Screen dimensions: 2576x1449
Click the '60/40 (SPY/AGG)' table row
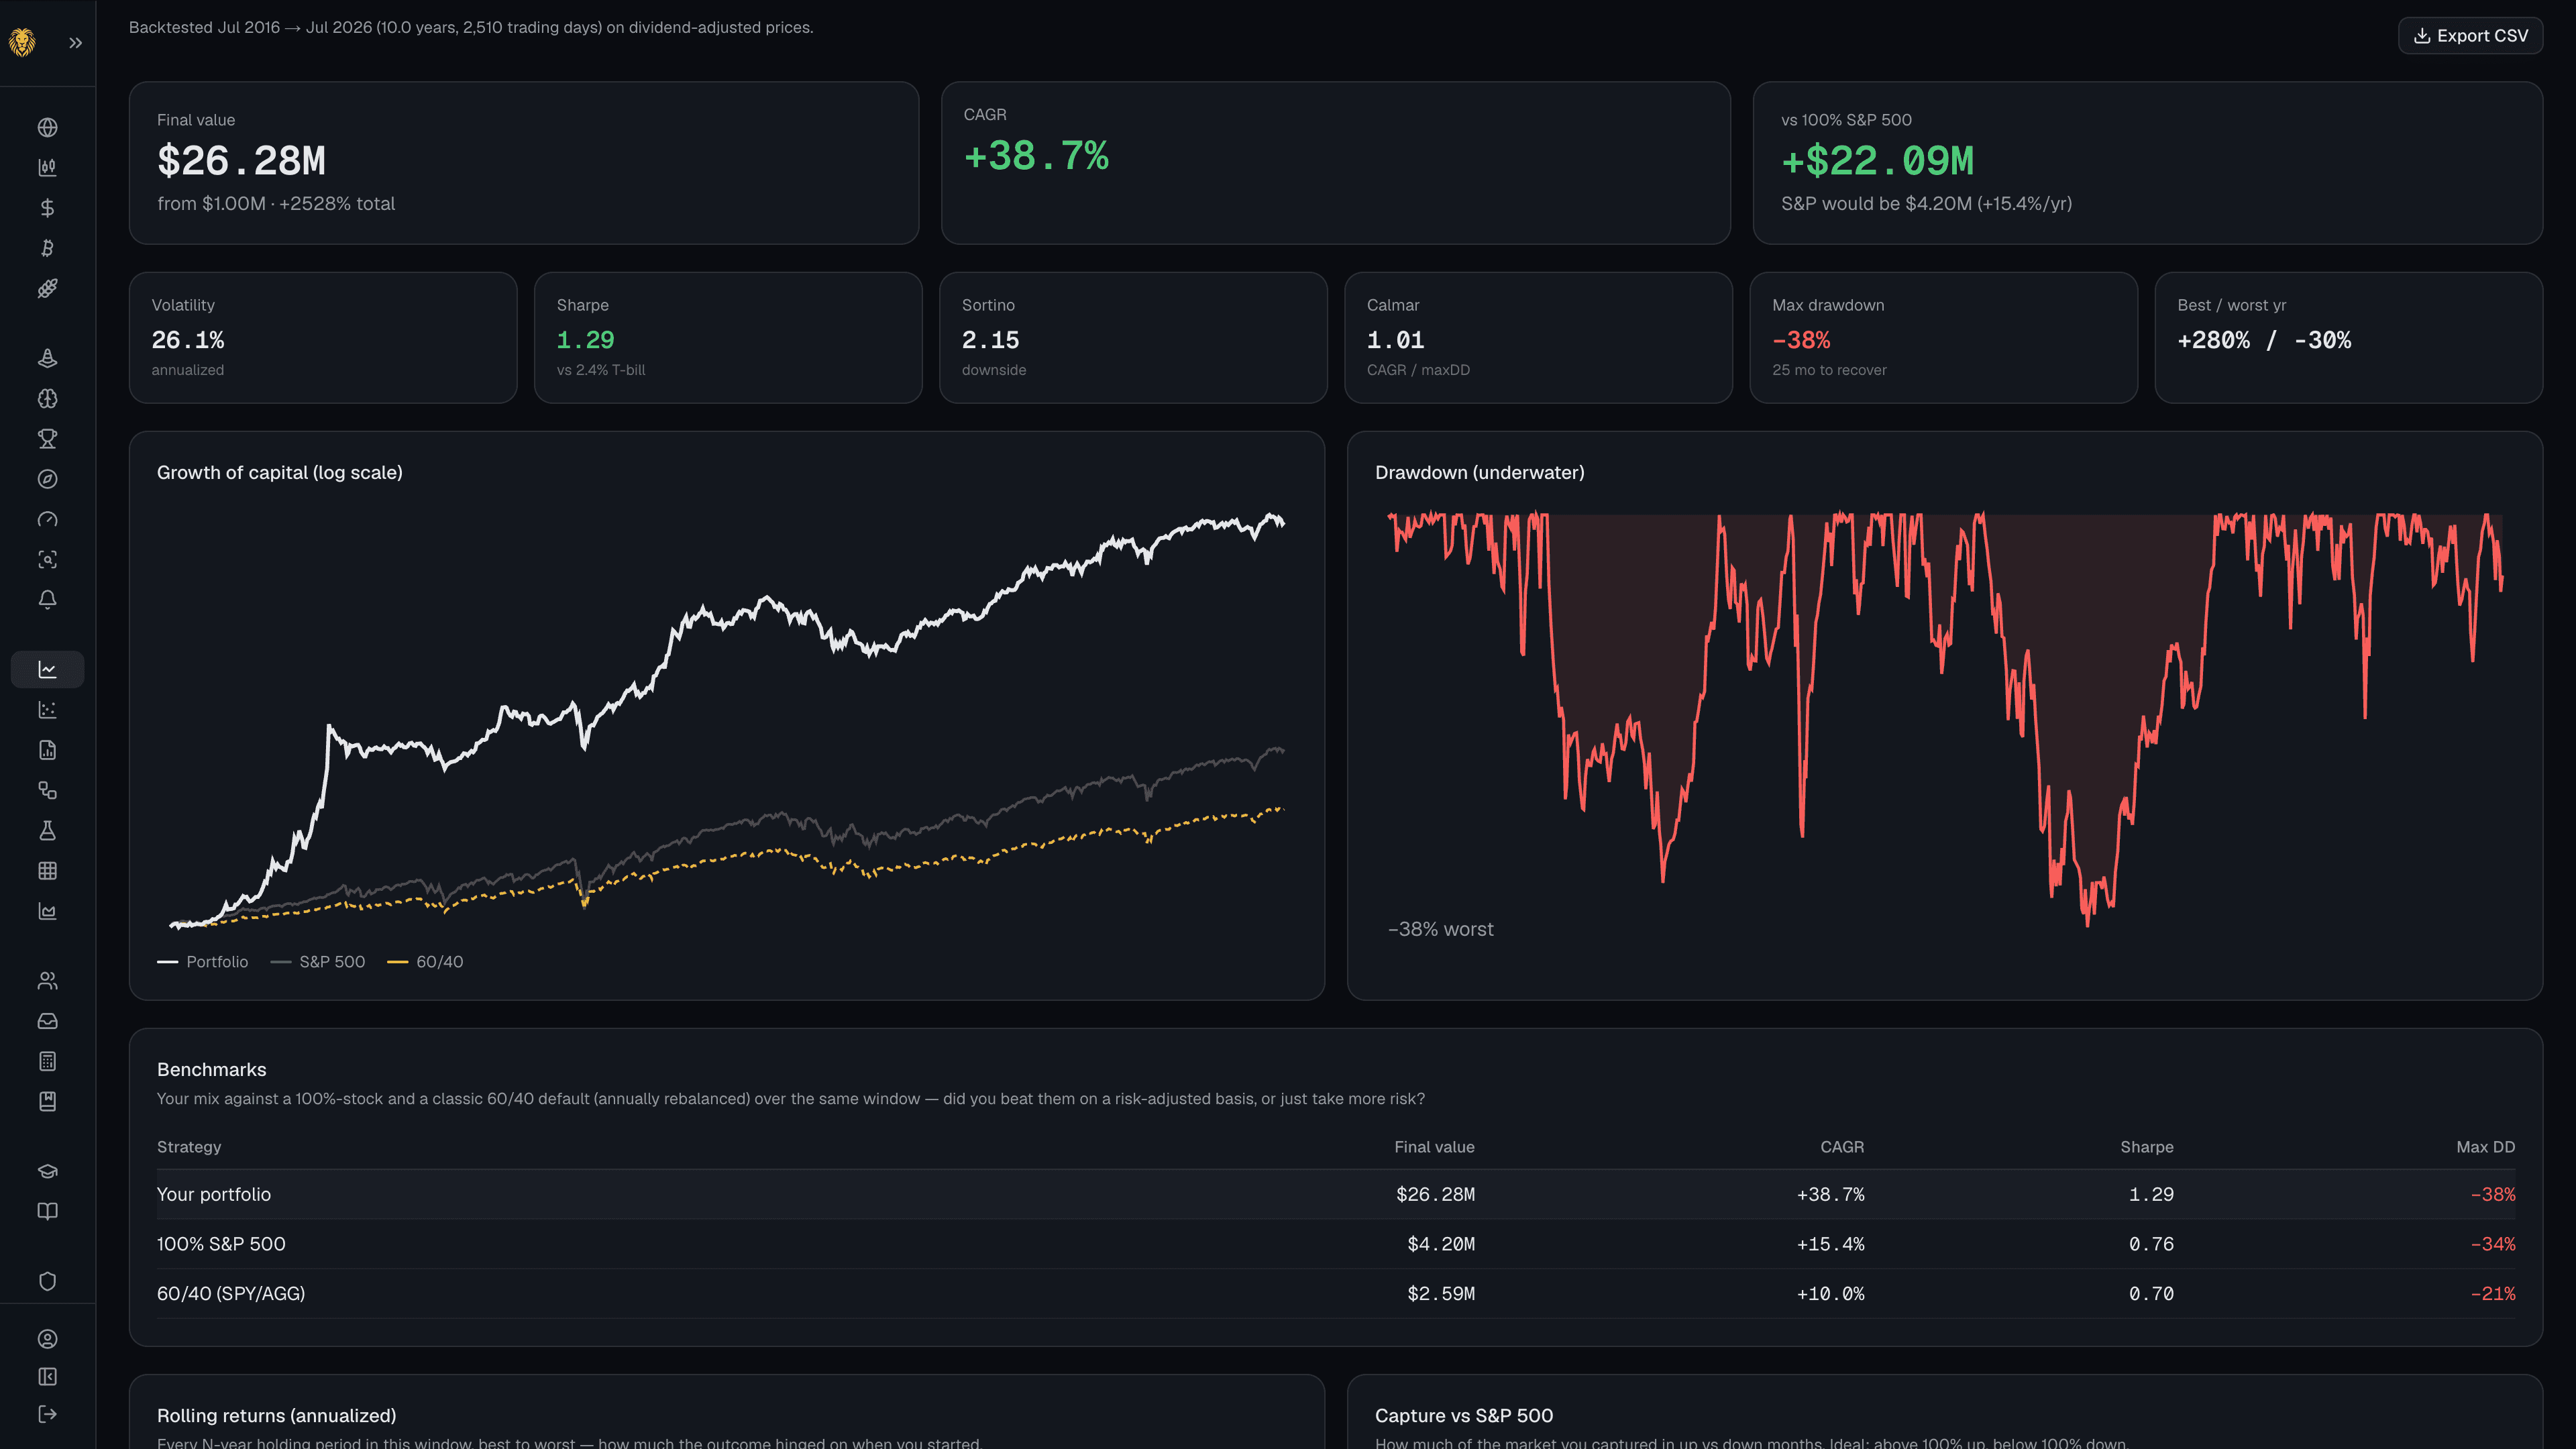[x=1336, y=1294]
